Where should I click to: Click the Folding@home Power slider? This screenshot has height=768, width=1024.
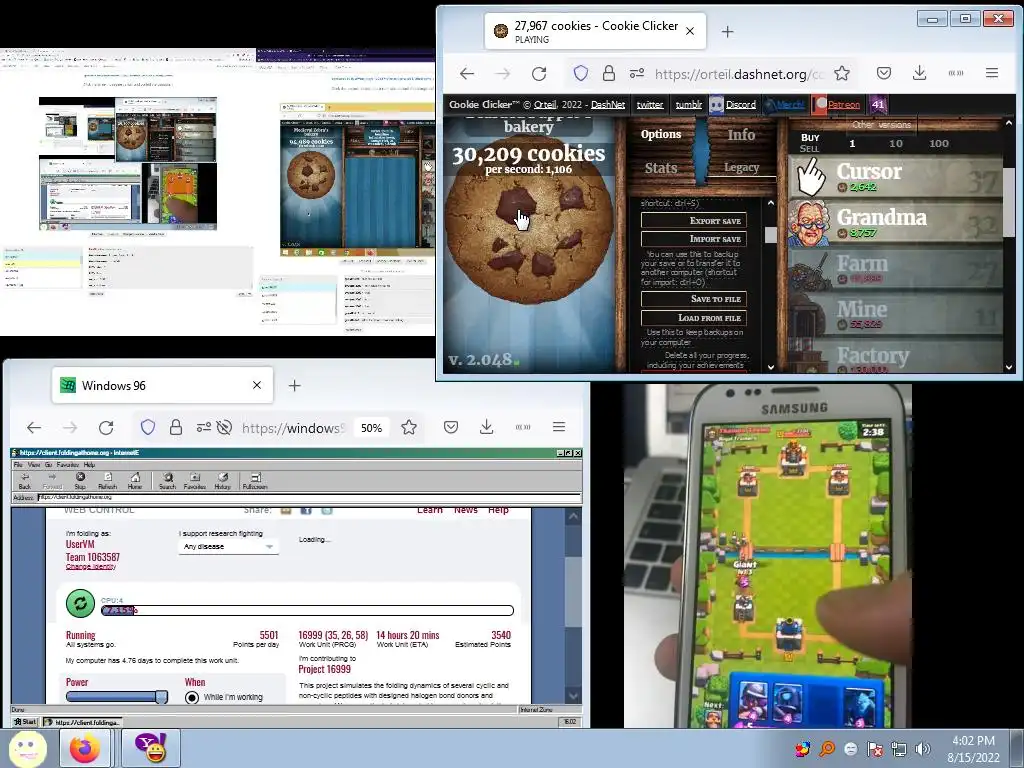click(116, 697)
